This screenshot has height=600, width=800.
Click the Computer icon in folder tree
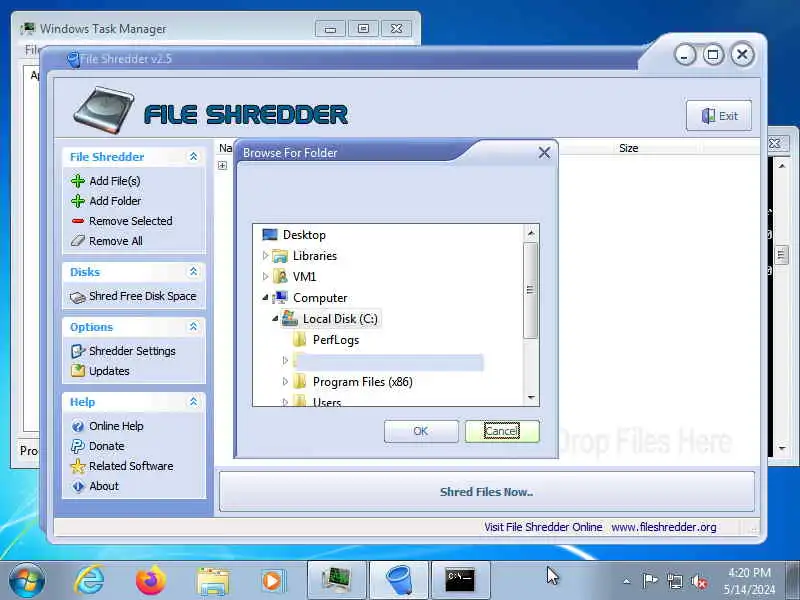(280, 297)
